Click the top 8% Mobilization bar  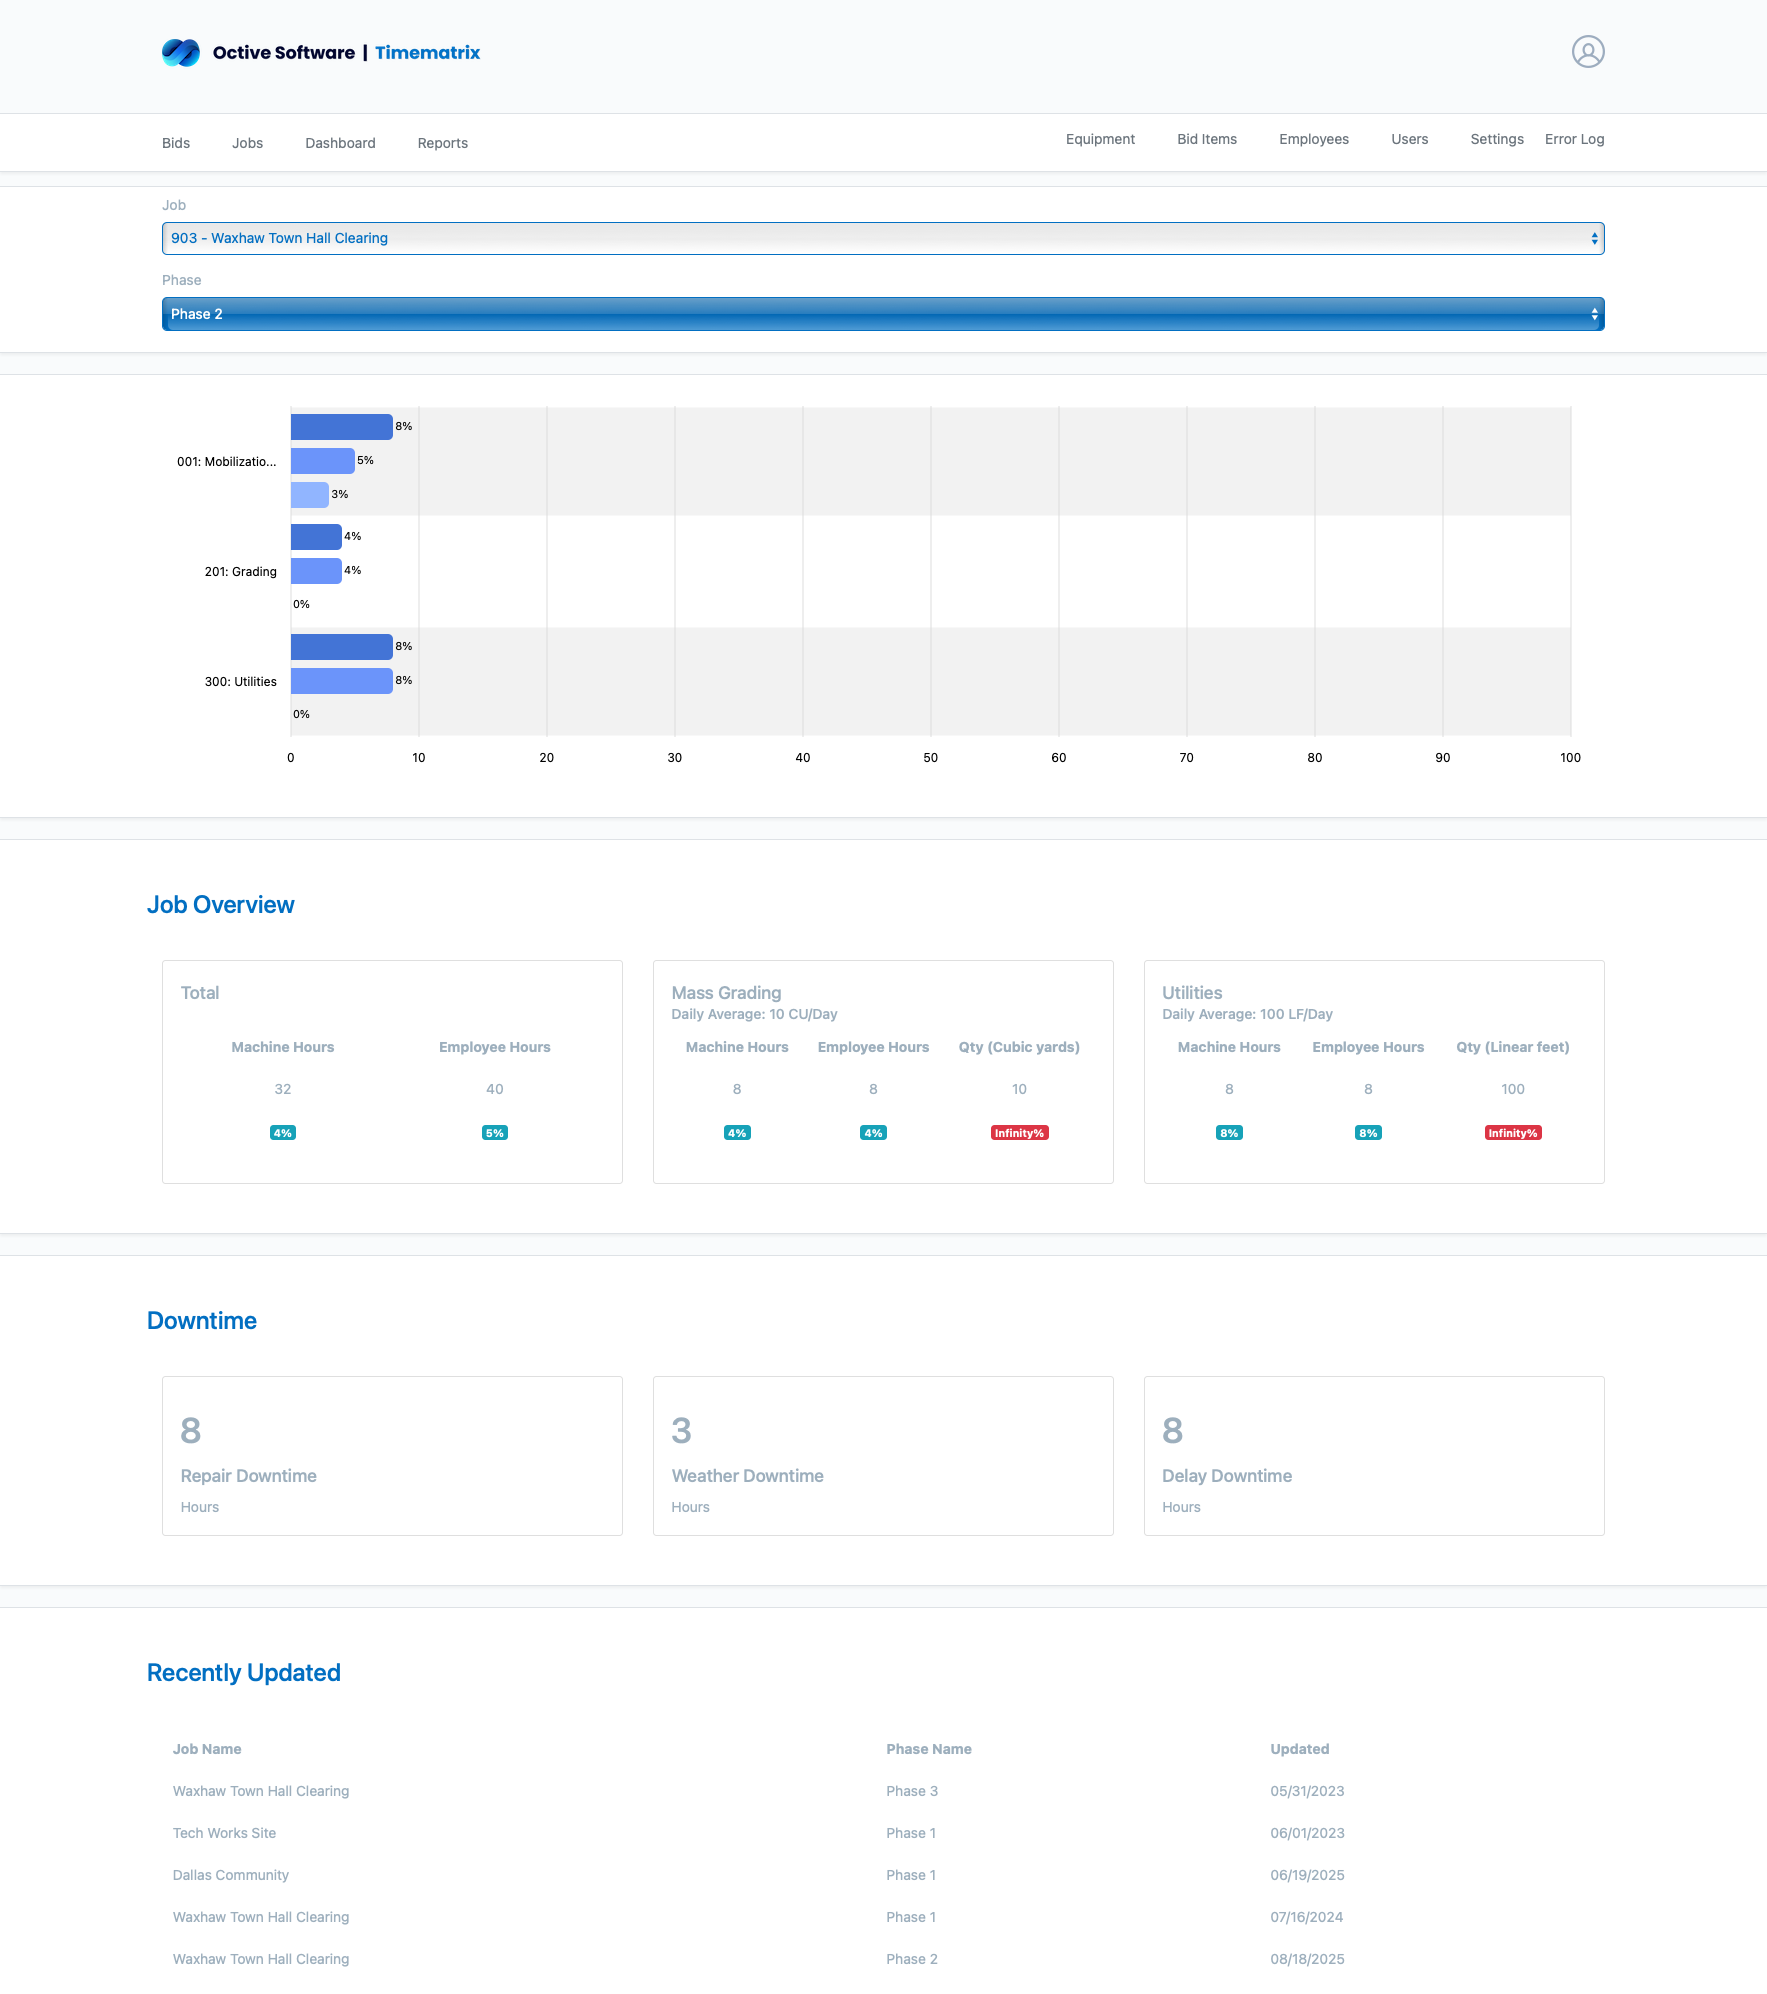341,427
